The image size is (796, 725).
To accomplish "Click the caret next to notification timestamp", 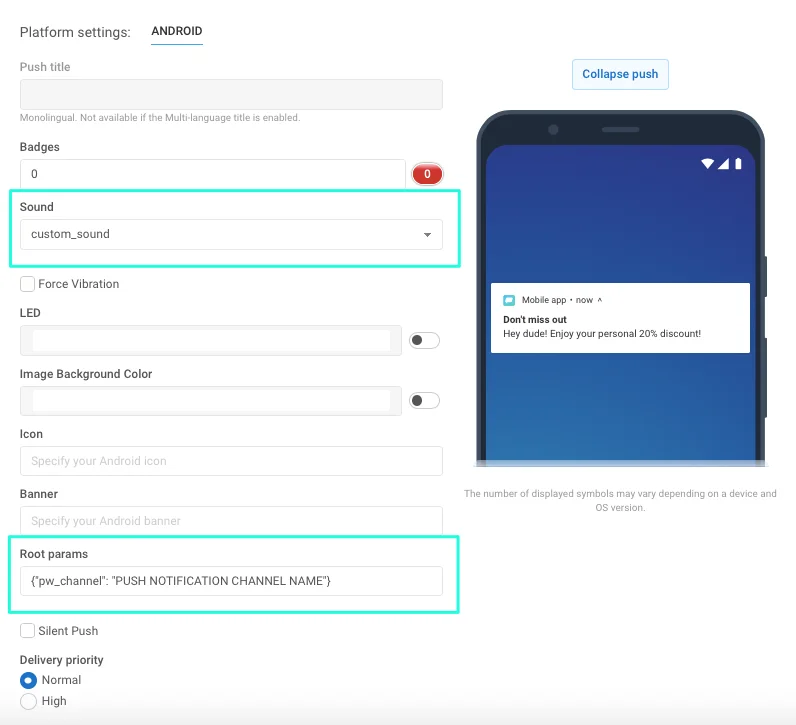I will [600, 300].
